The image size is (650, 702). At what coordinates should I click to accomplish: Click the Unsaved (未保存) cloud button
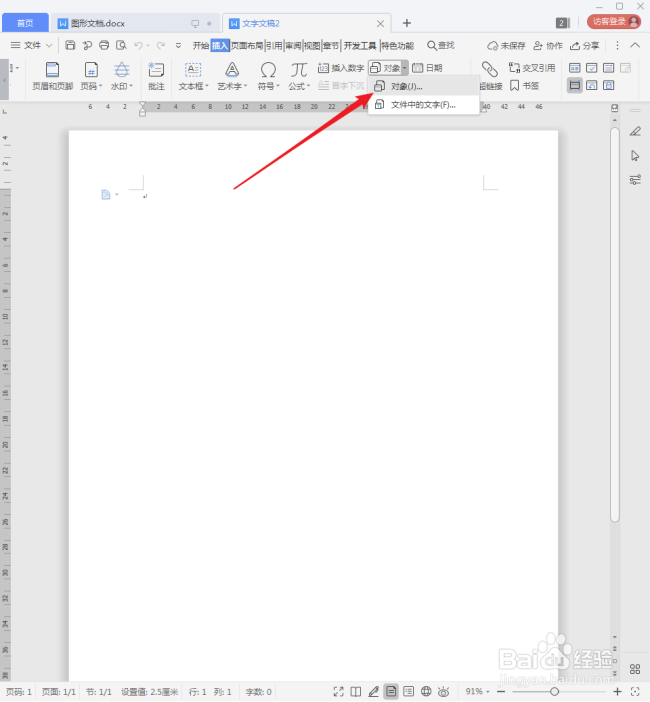(x=506, y=45)
